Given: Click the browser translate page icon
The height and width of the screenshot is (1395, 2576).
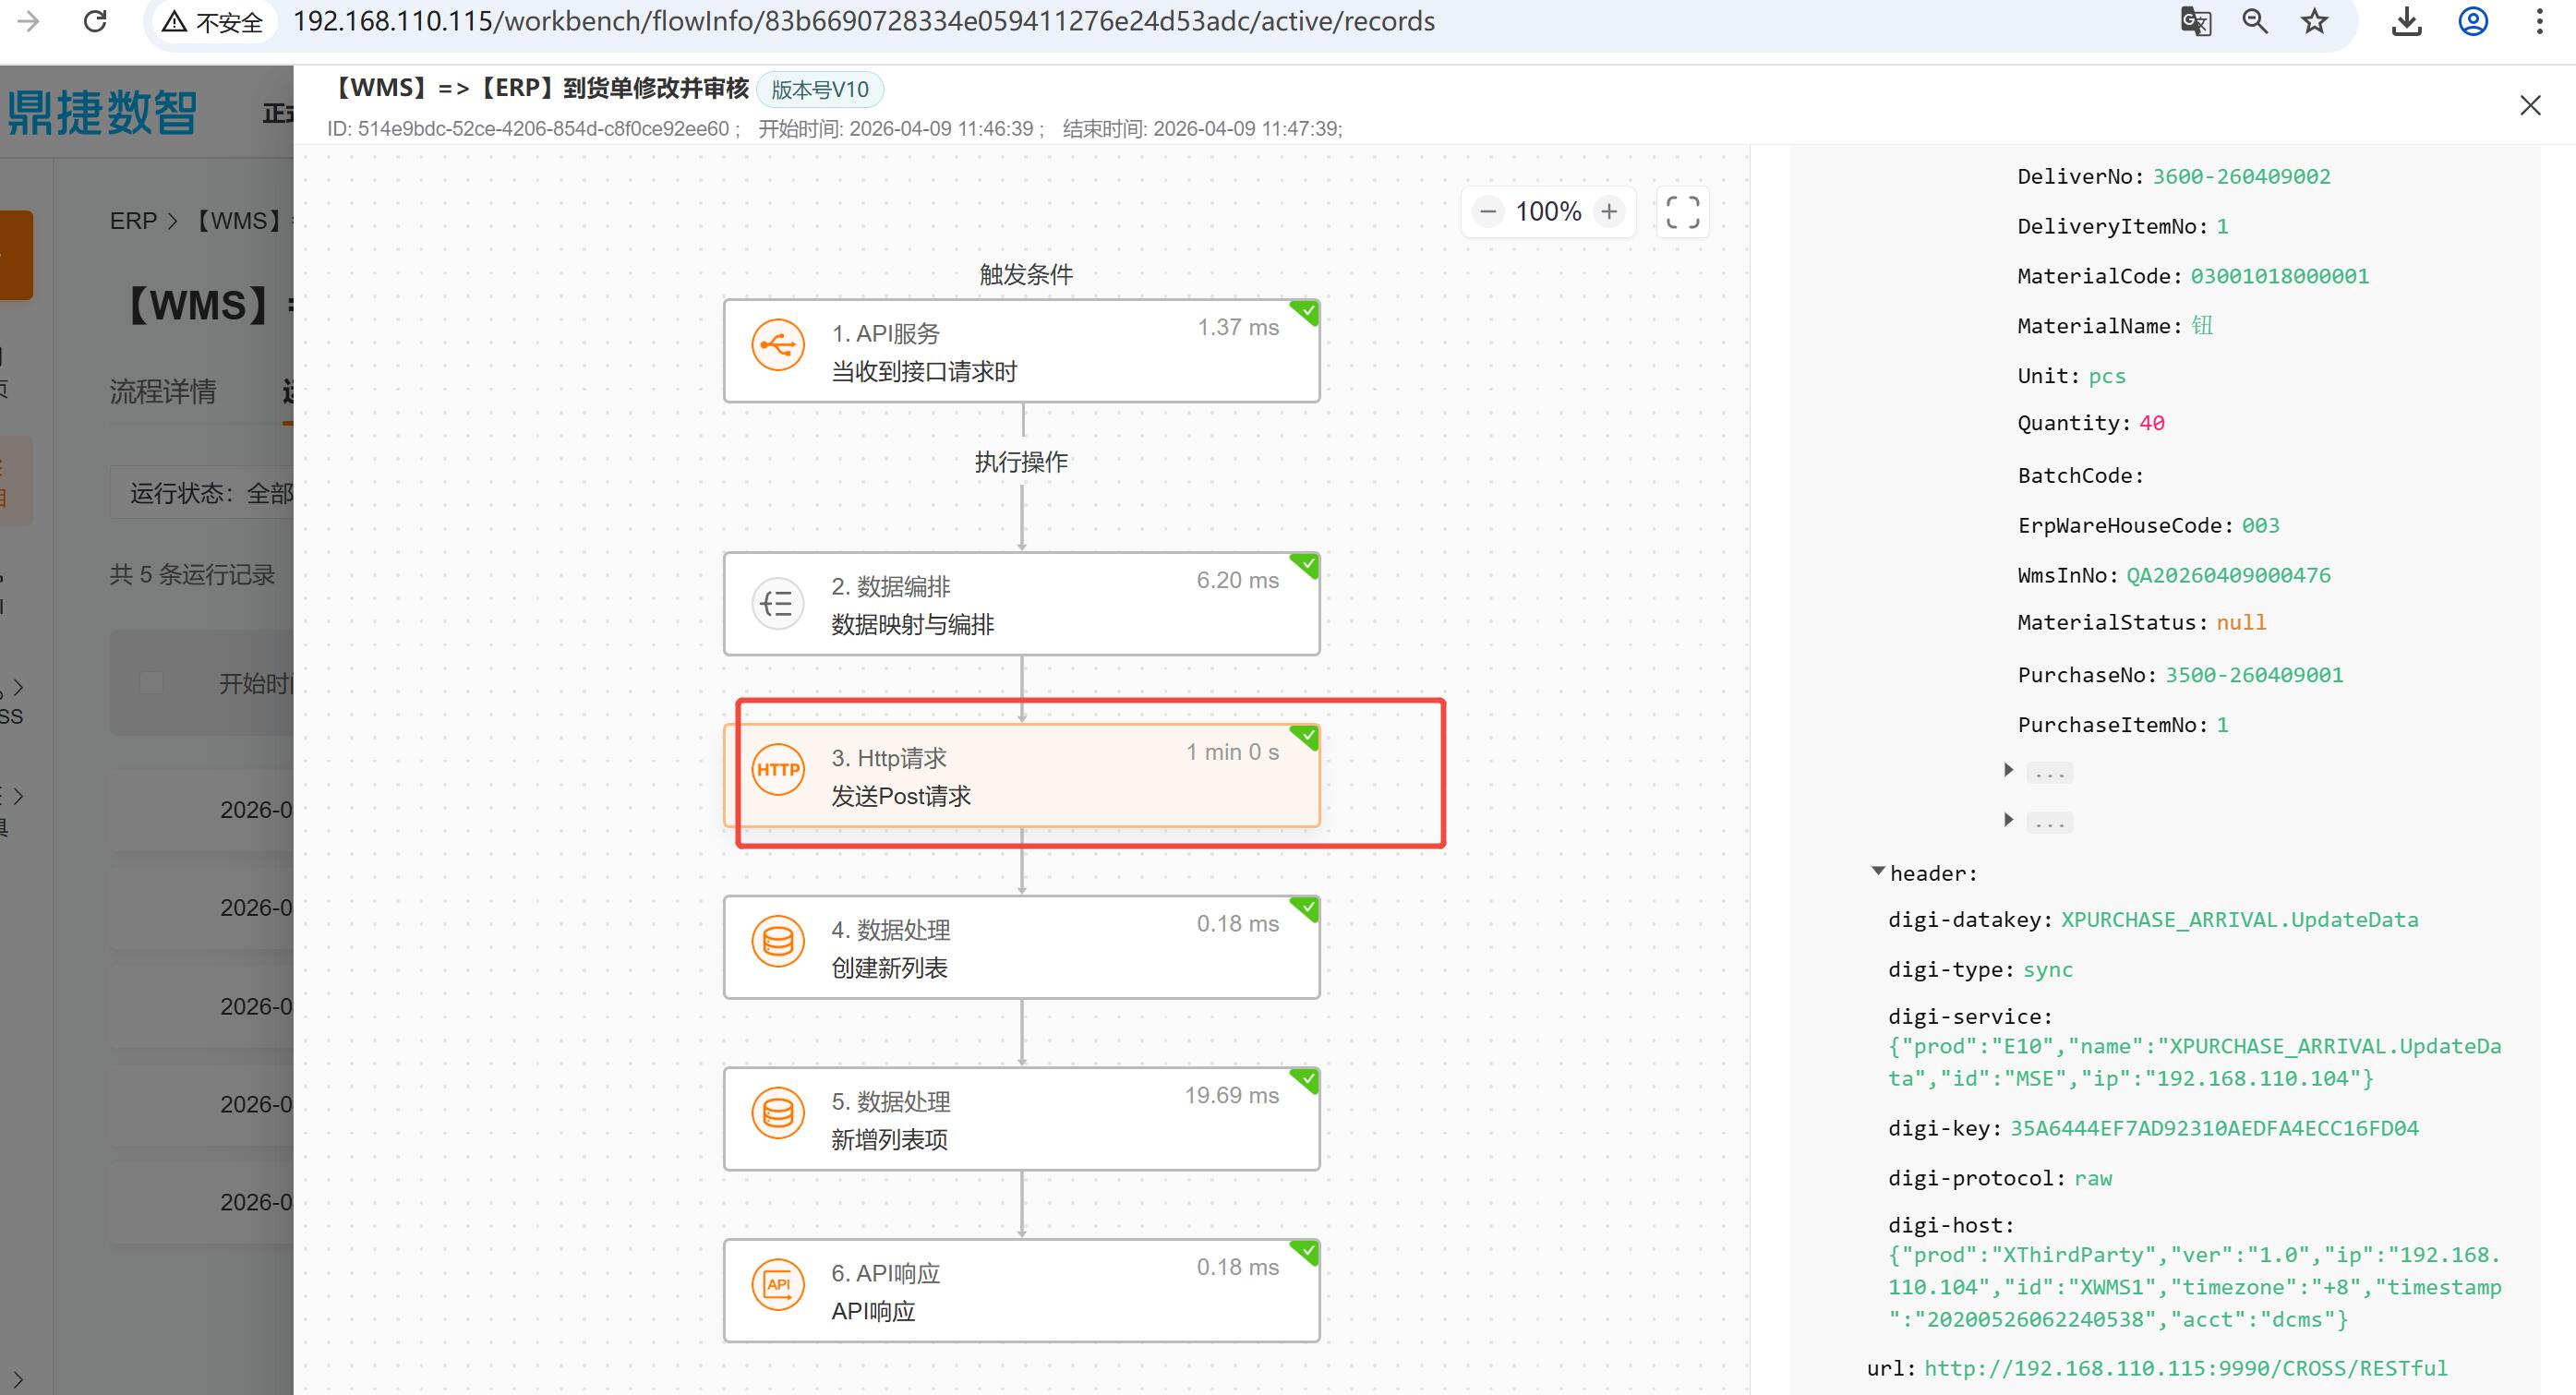Looking at the screenshot, I should (2195, 21).
